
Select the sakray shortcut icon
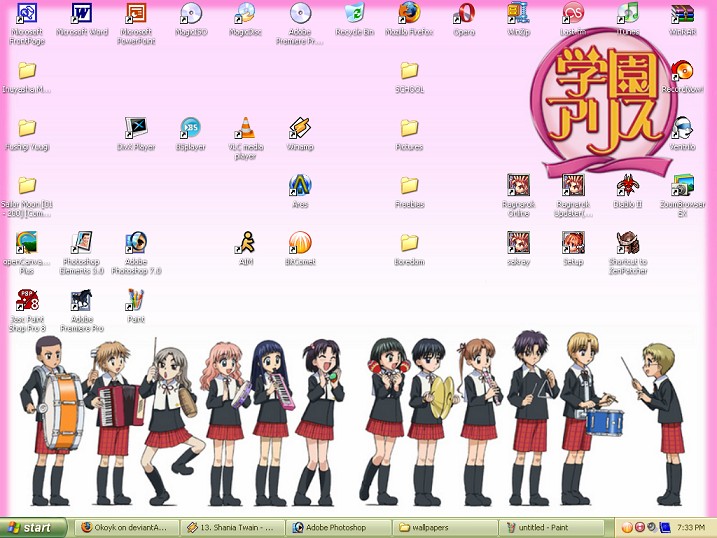pyautogui.click(x=519, y=243)
